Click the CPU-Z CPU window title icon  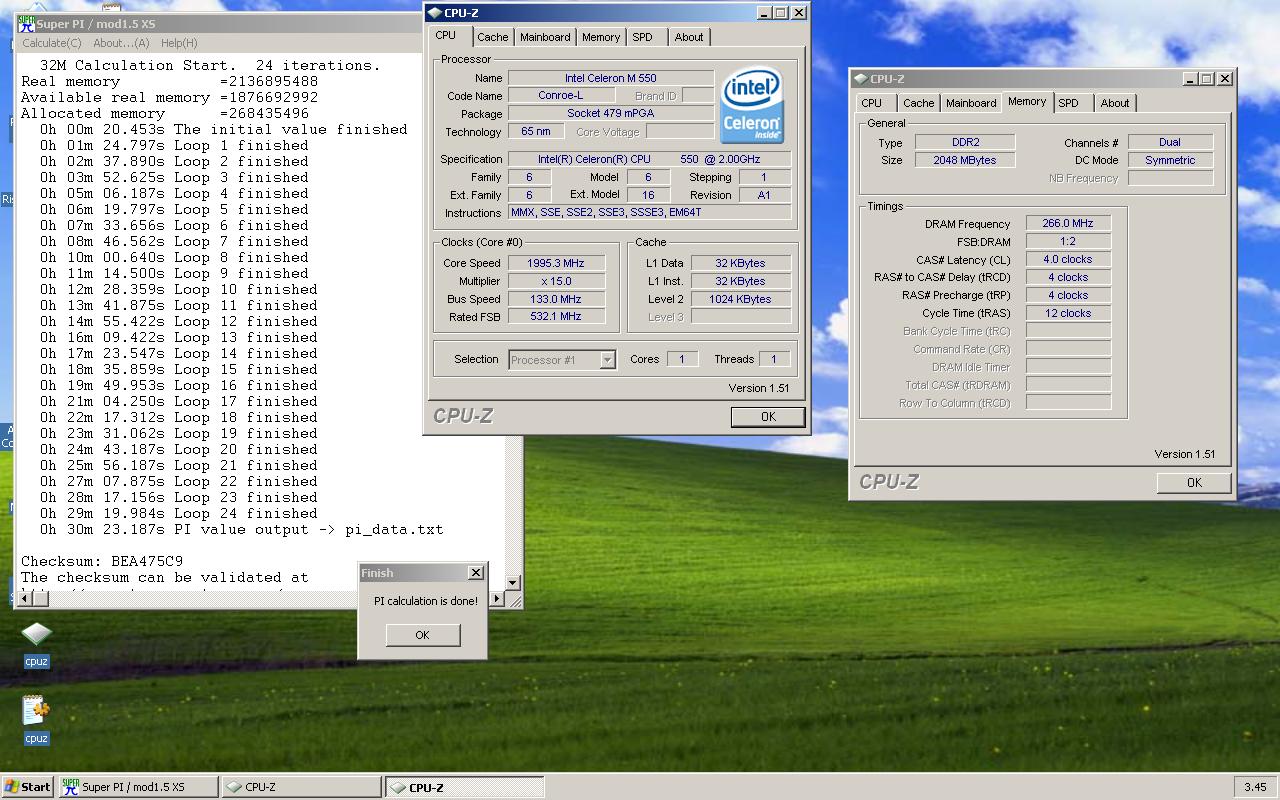click(434, 13)
